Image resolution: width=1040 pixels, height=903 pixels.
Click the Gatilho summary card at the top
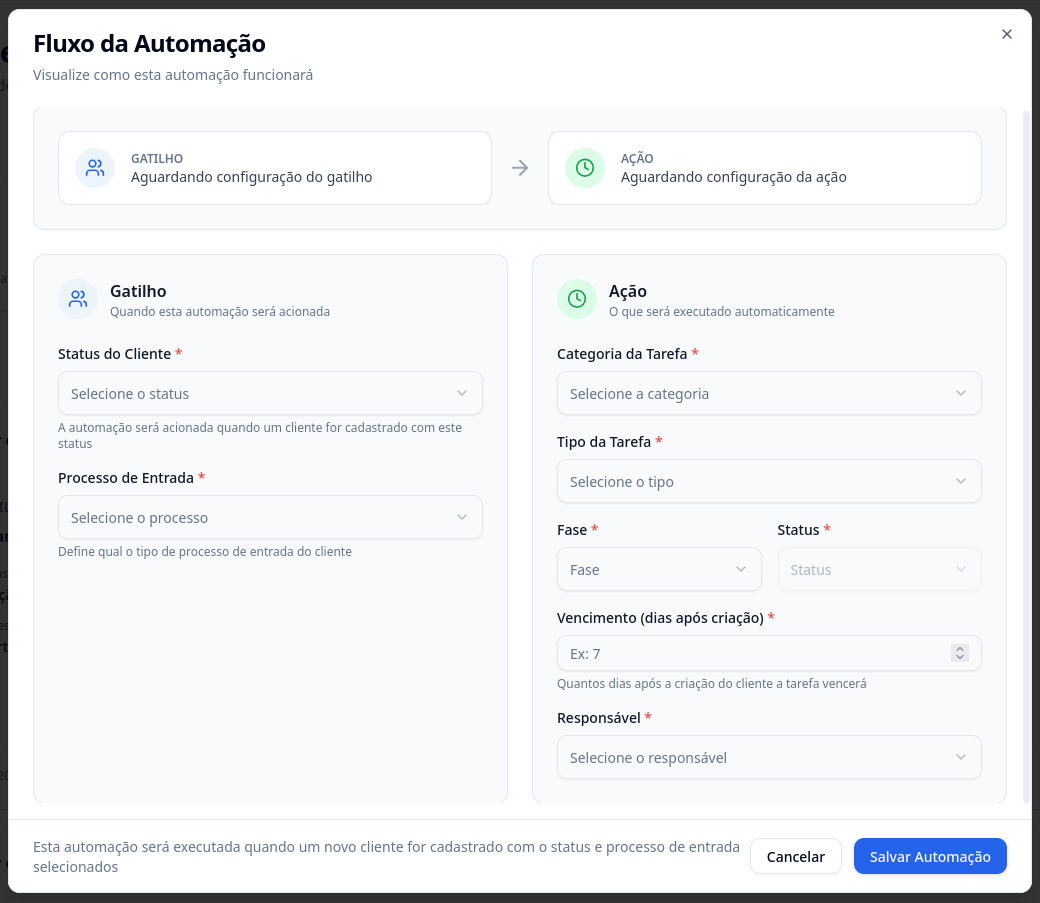pyautogui.click(x=275, y=168)
